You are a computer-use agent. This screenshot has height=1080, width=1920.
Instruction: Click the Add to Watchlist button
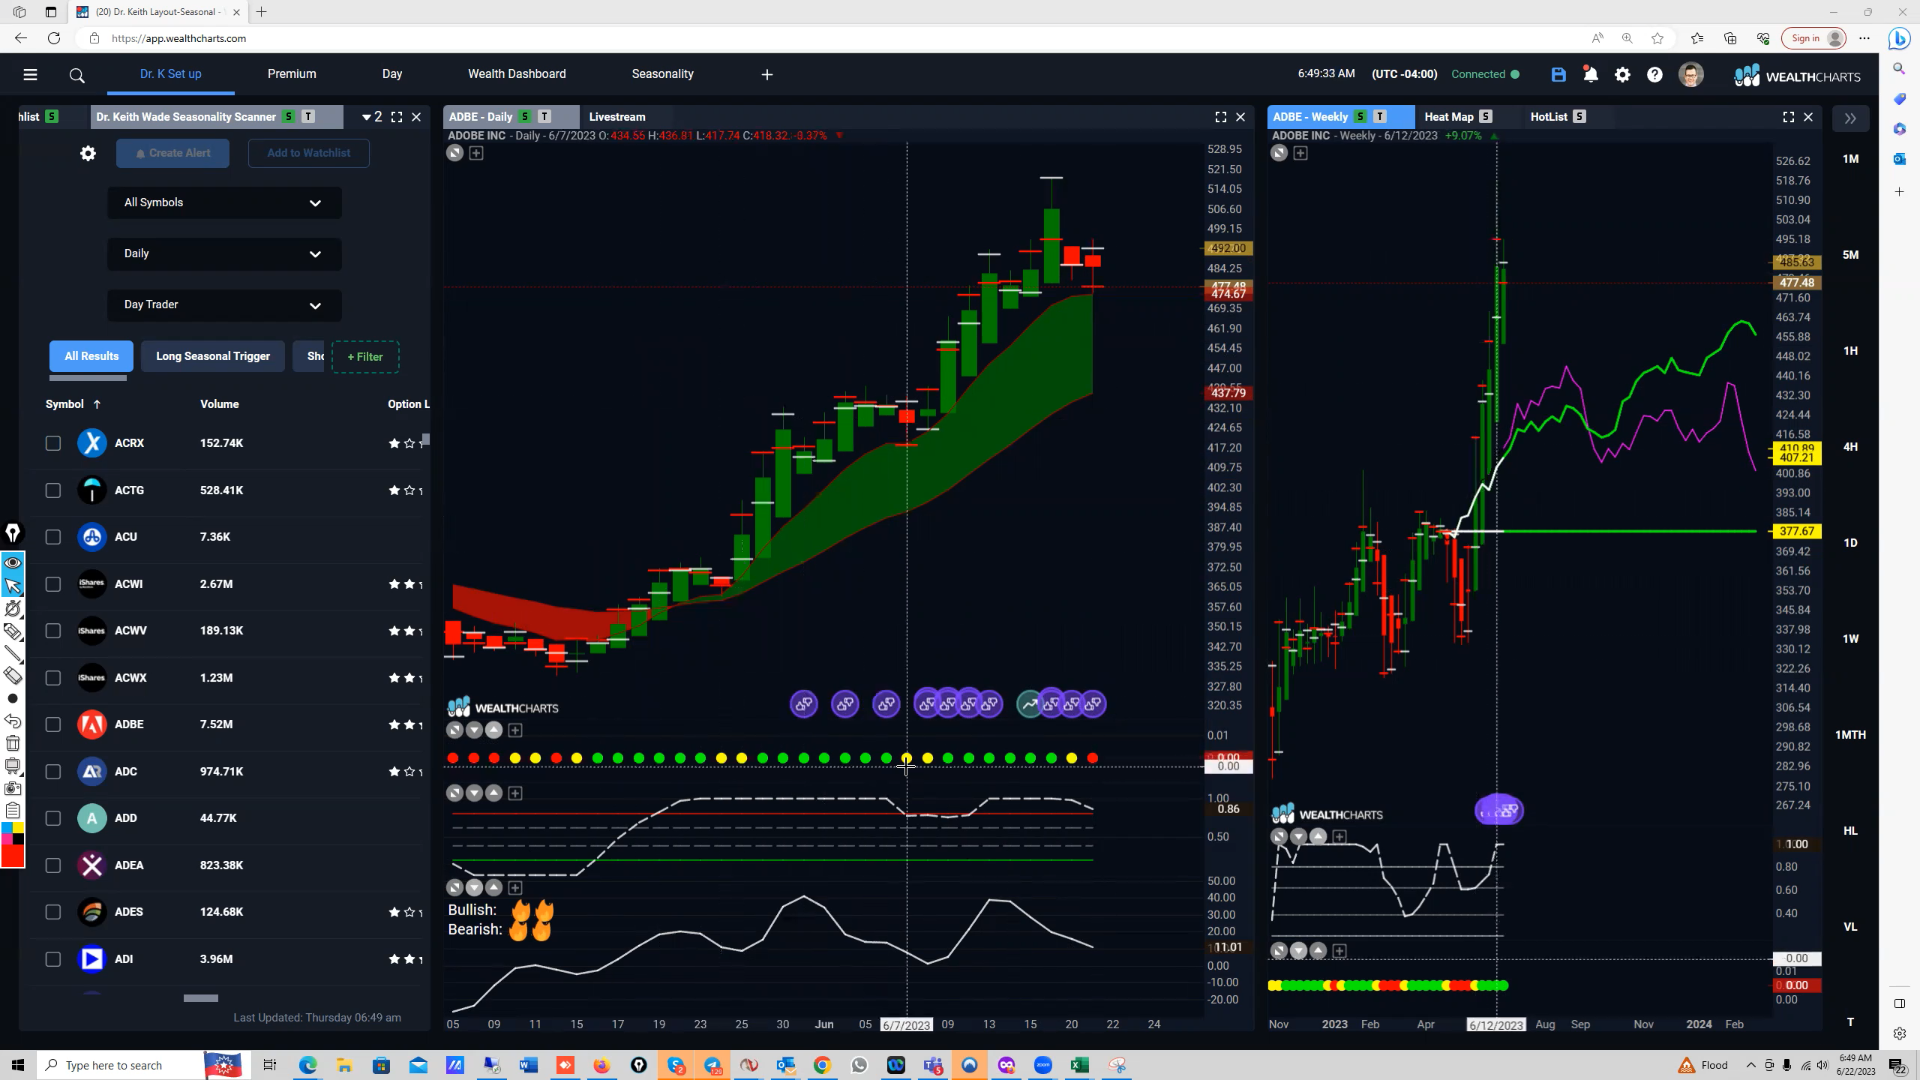(x=308, y=153)
